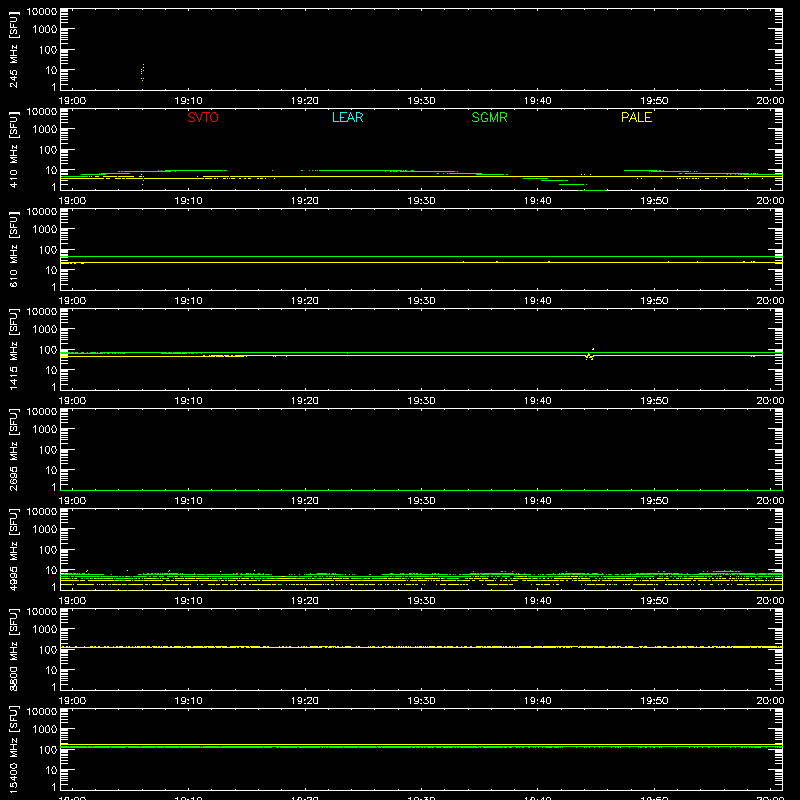
Task: Click the yellow spike in 1415 MHz panel
Action: tap(590, 354)
